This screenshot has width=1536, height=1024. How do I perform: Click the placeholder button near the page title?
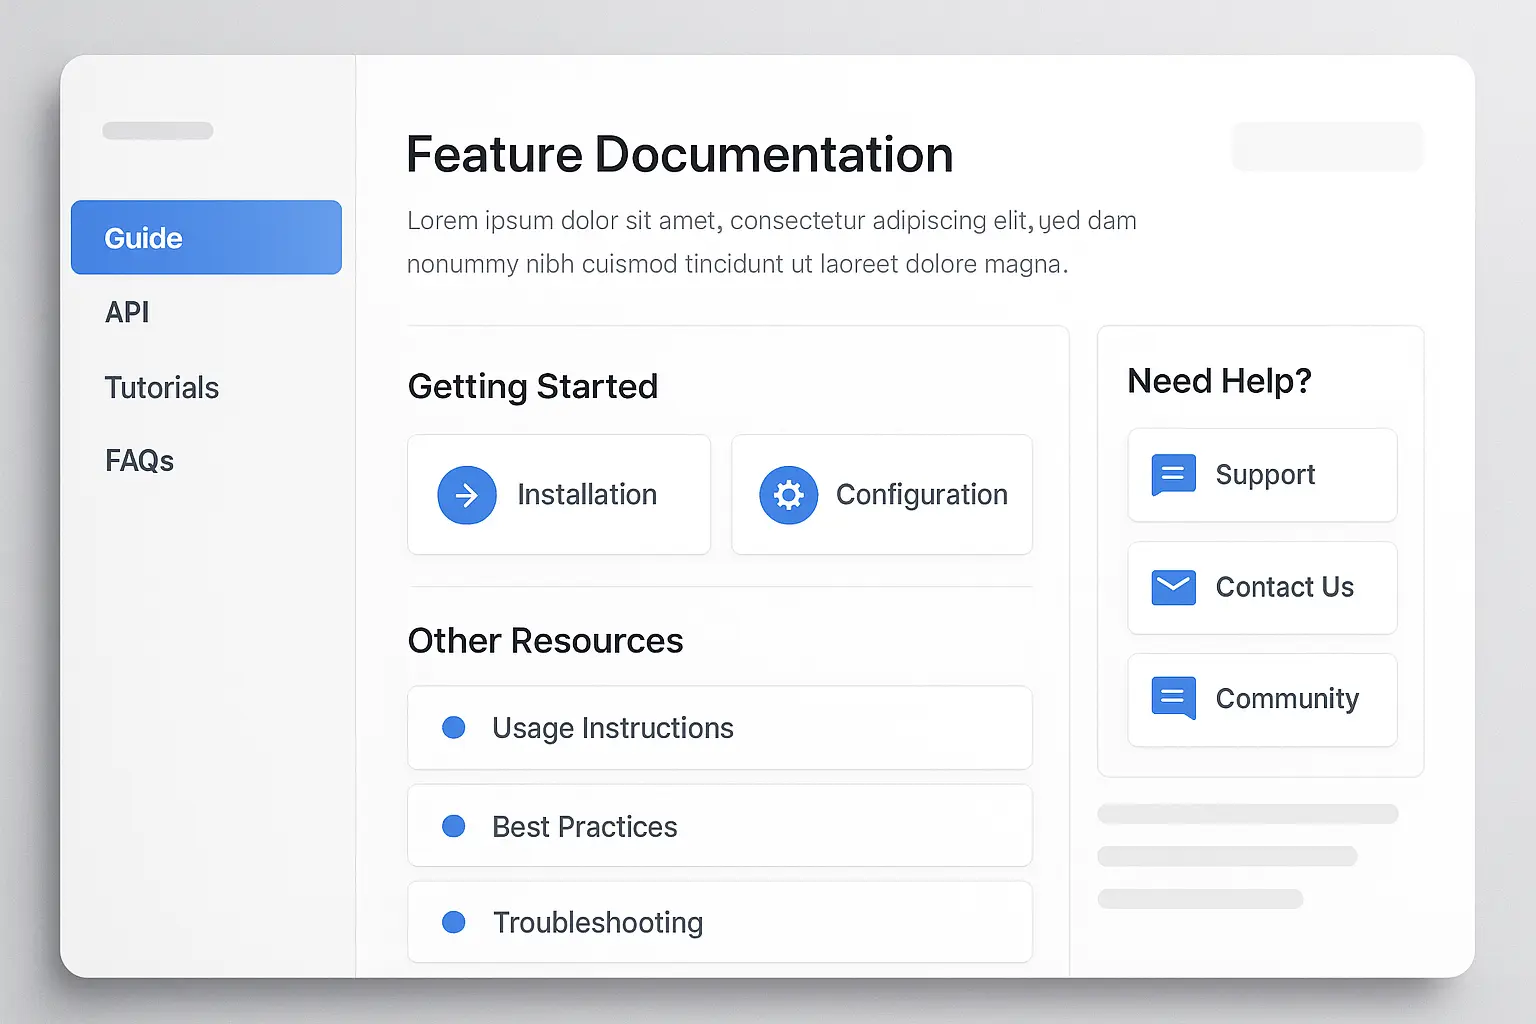point(1327,146)
